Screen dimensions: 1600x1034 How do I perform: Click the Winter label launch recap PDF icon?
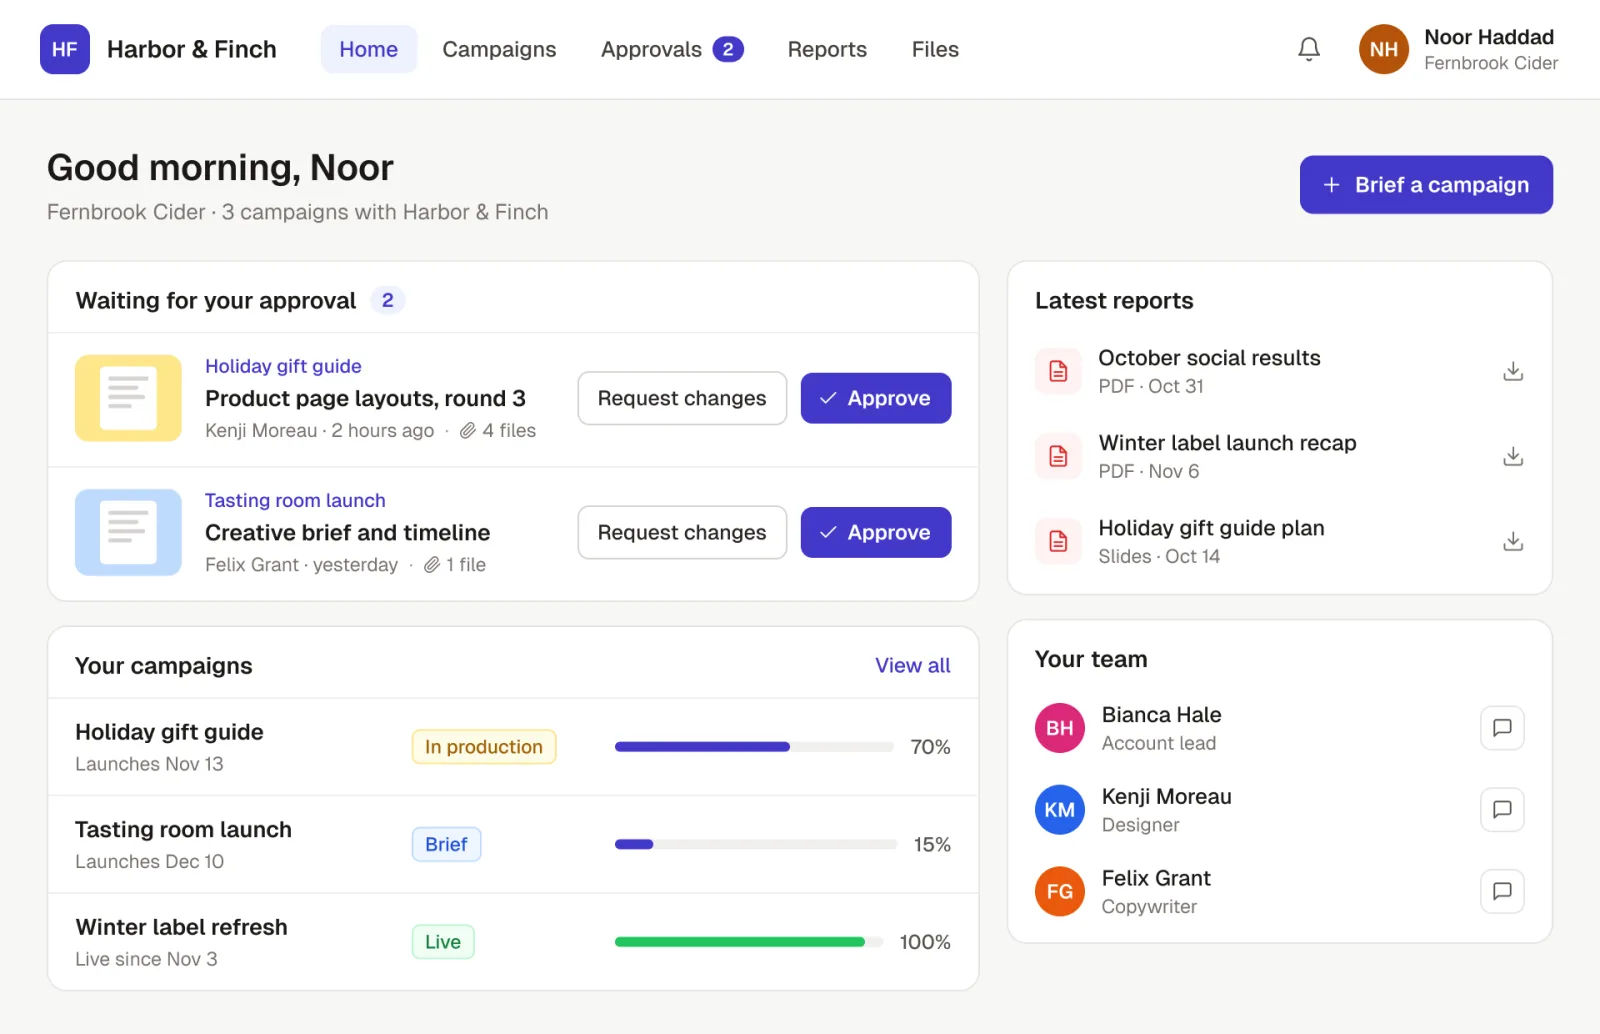pos(1058,456)
